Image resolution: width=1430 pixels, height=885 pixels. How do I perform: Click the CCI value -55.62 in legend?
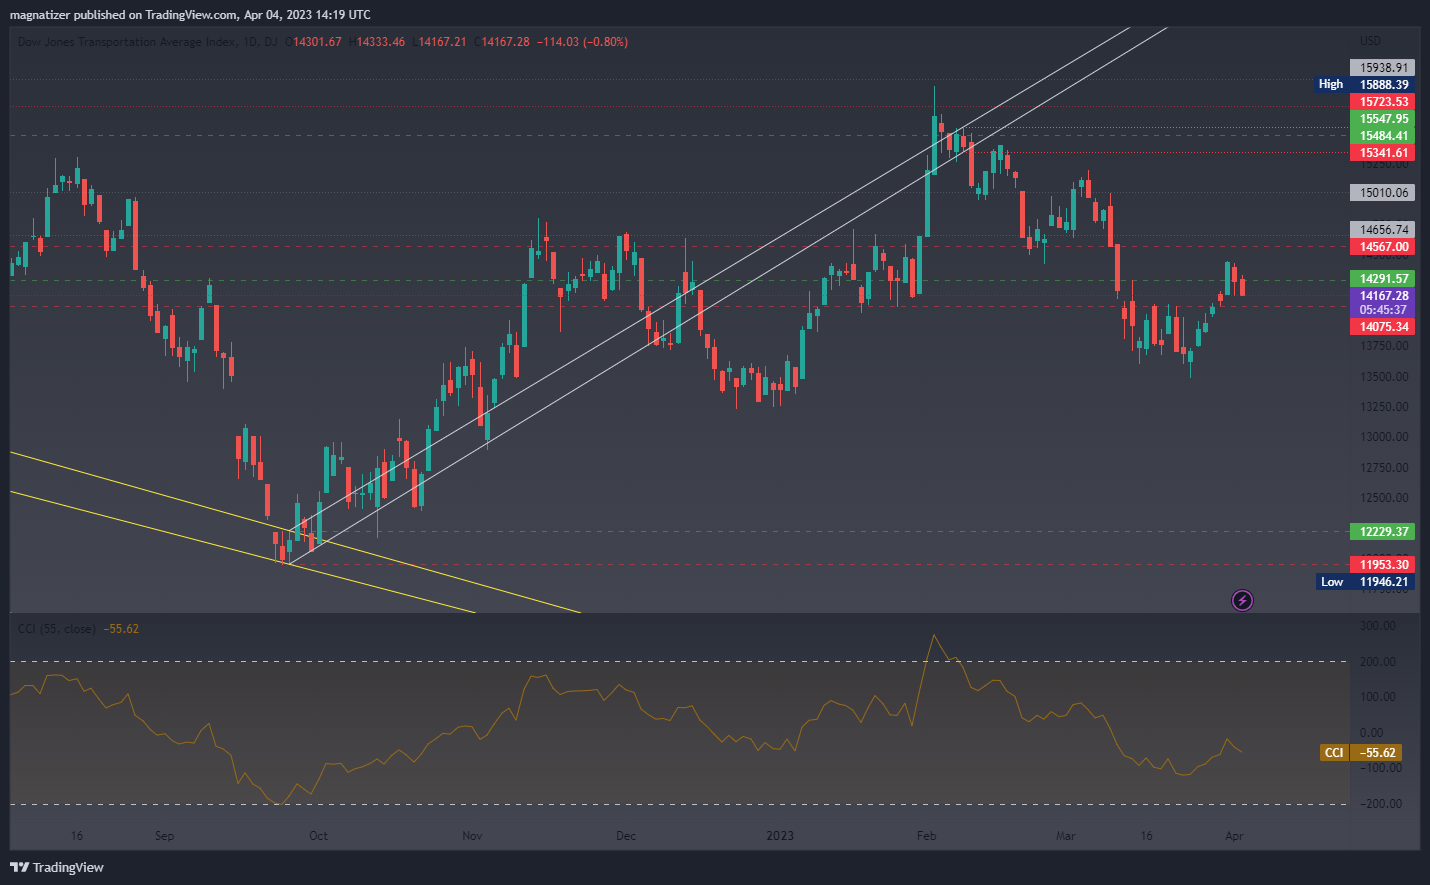click(124, 629)
